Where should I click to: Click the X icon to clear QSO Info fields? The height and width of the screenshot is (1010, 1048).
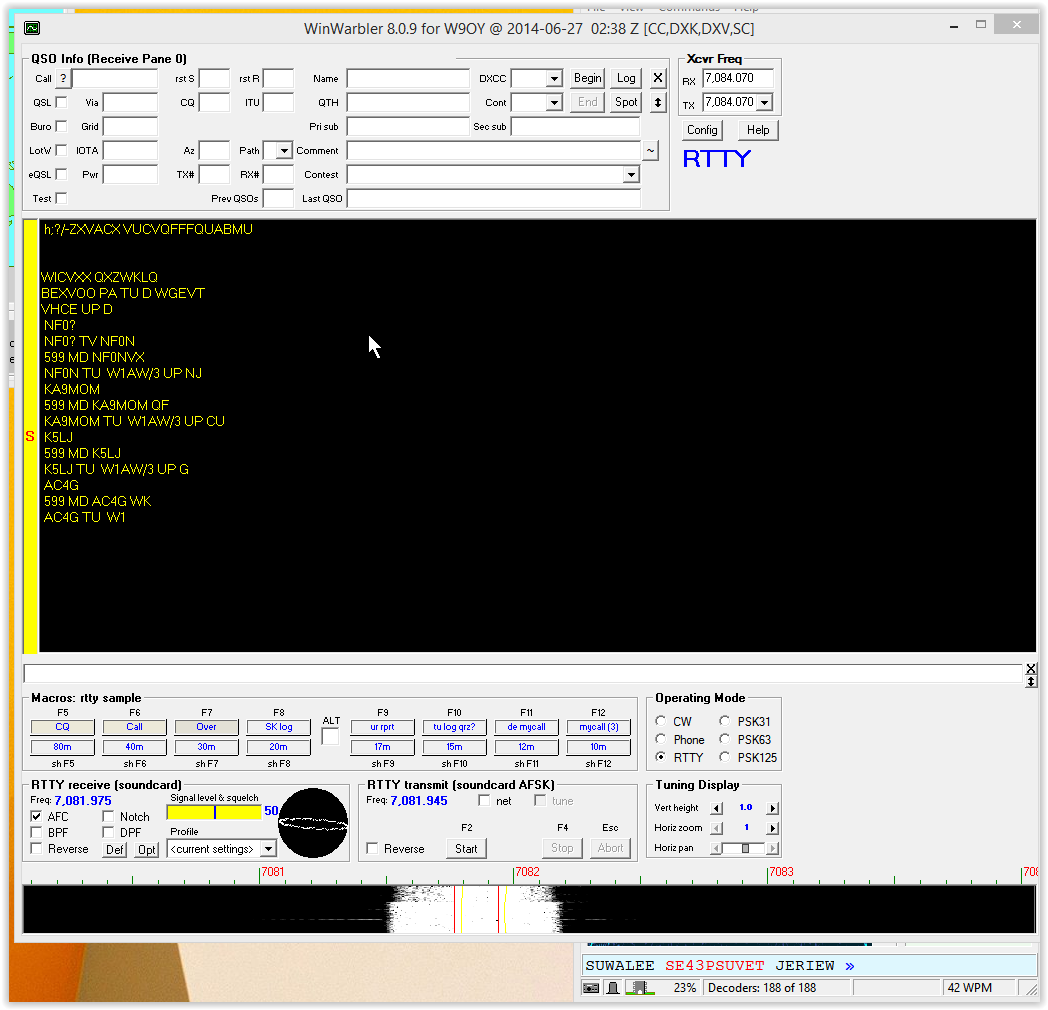(657, 77)
